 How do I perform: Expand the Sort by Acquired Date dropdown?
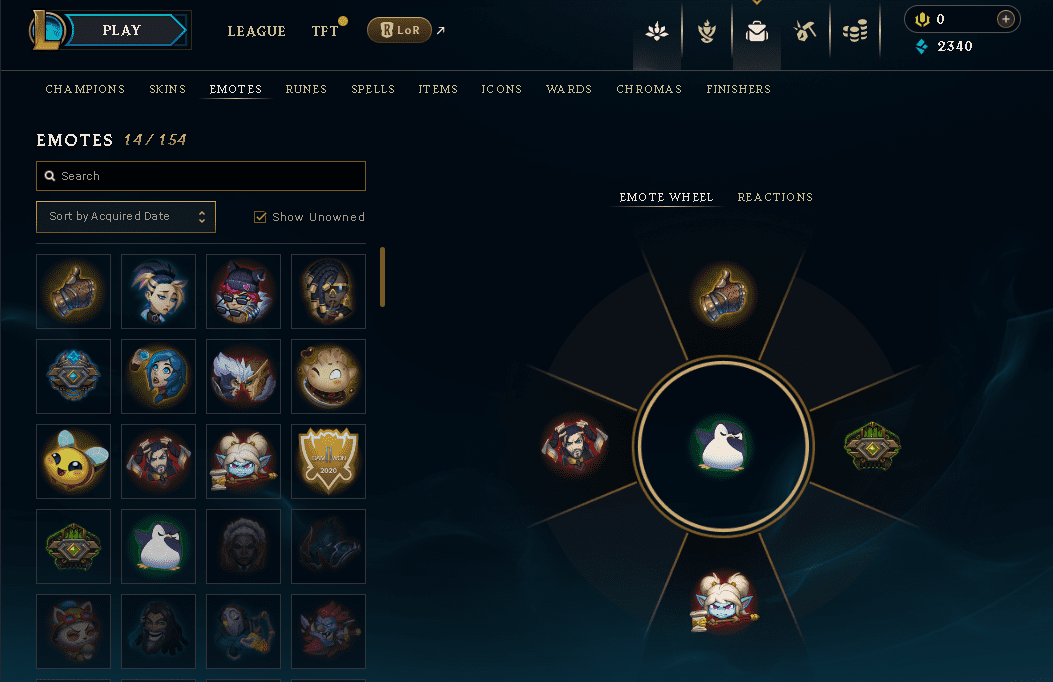pos(126,217)
